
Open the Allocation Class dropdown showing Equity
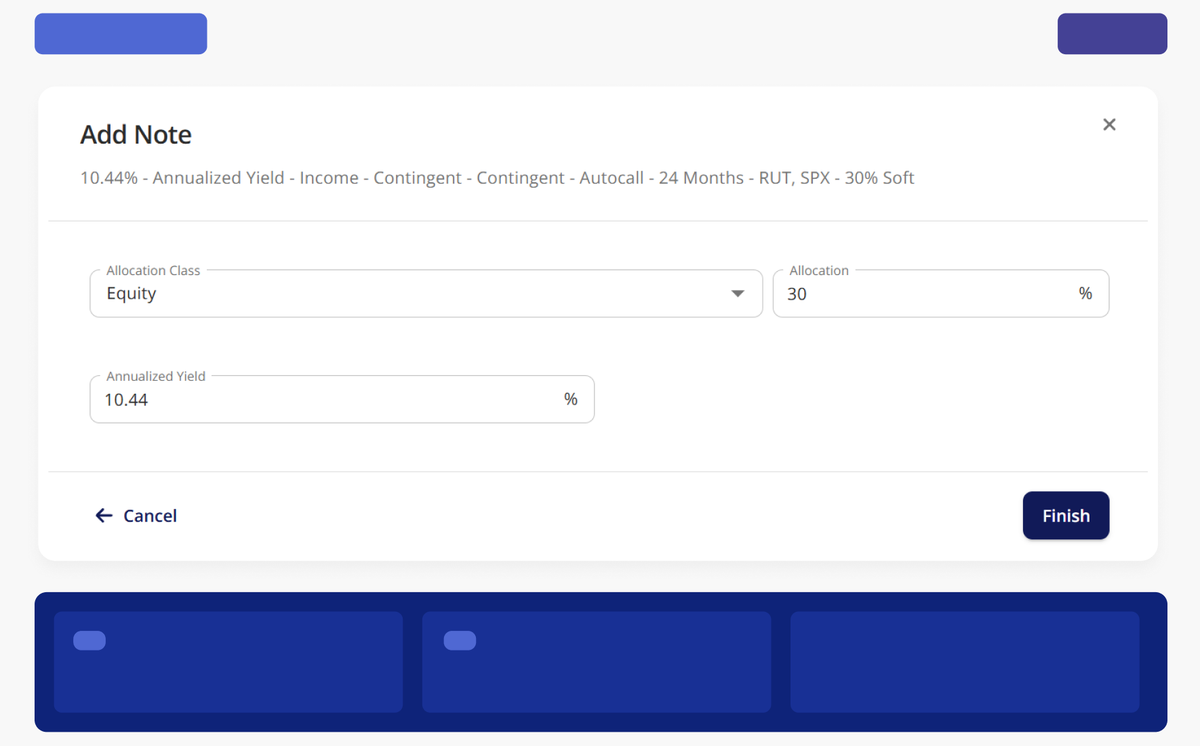(426, 294)
